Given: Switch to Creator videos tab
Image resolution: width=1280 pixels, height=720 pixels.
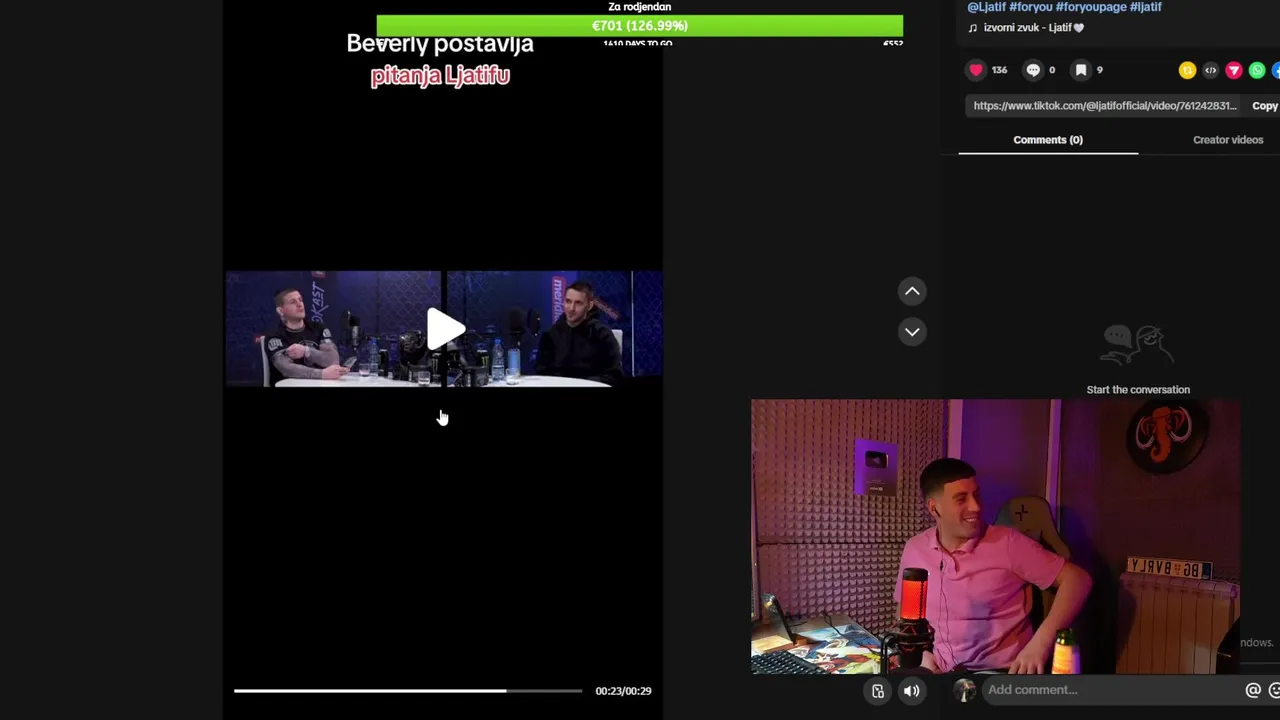Looking at the screenshot, I should 1228,140.
